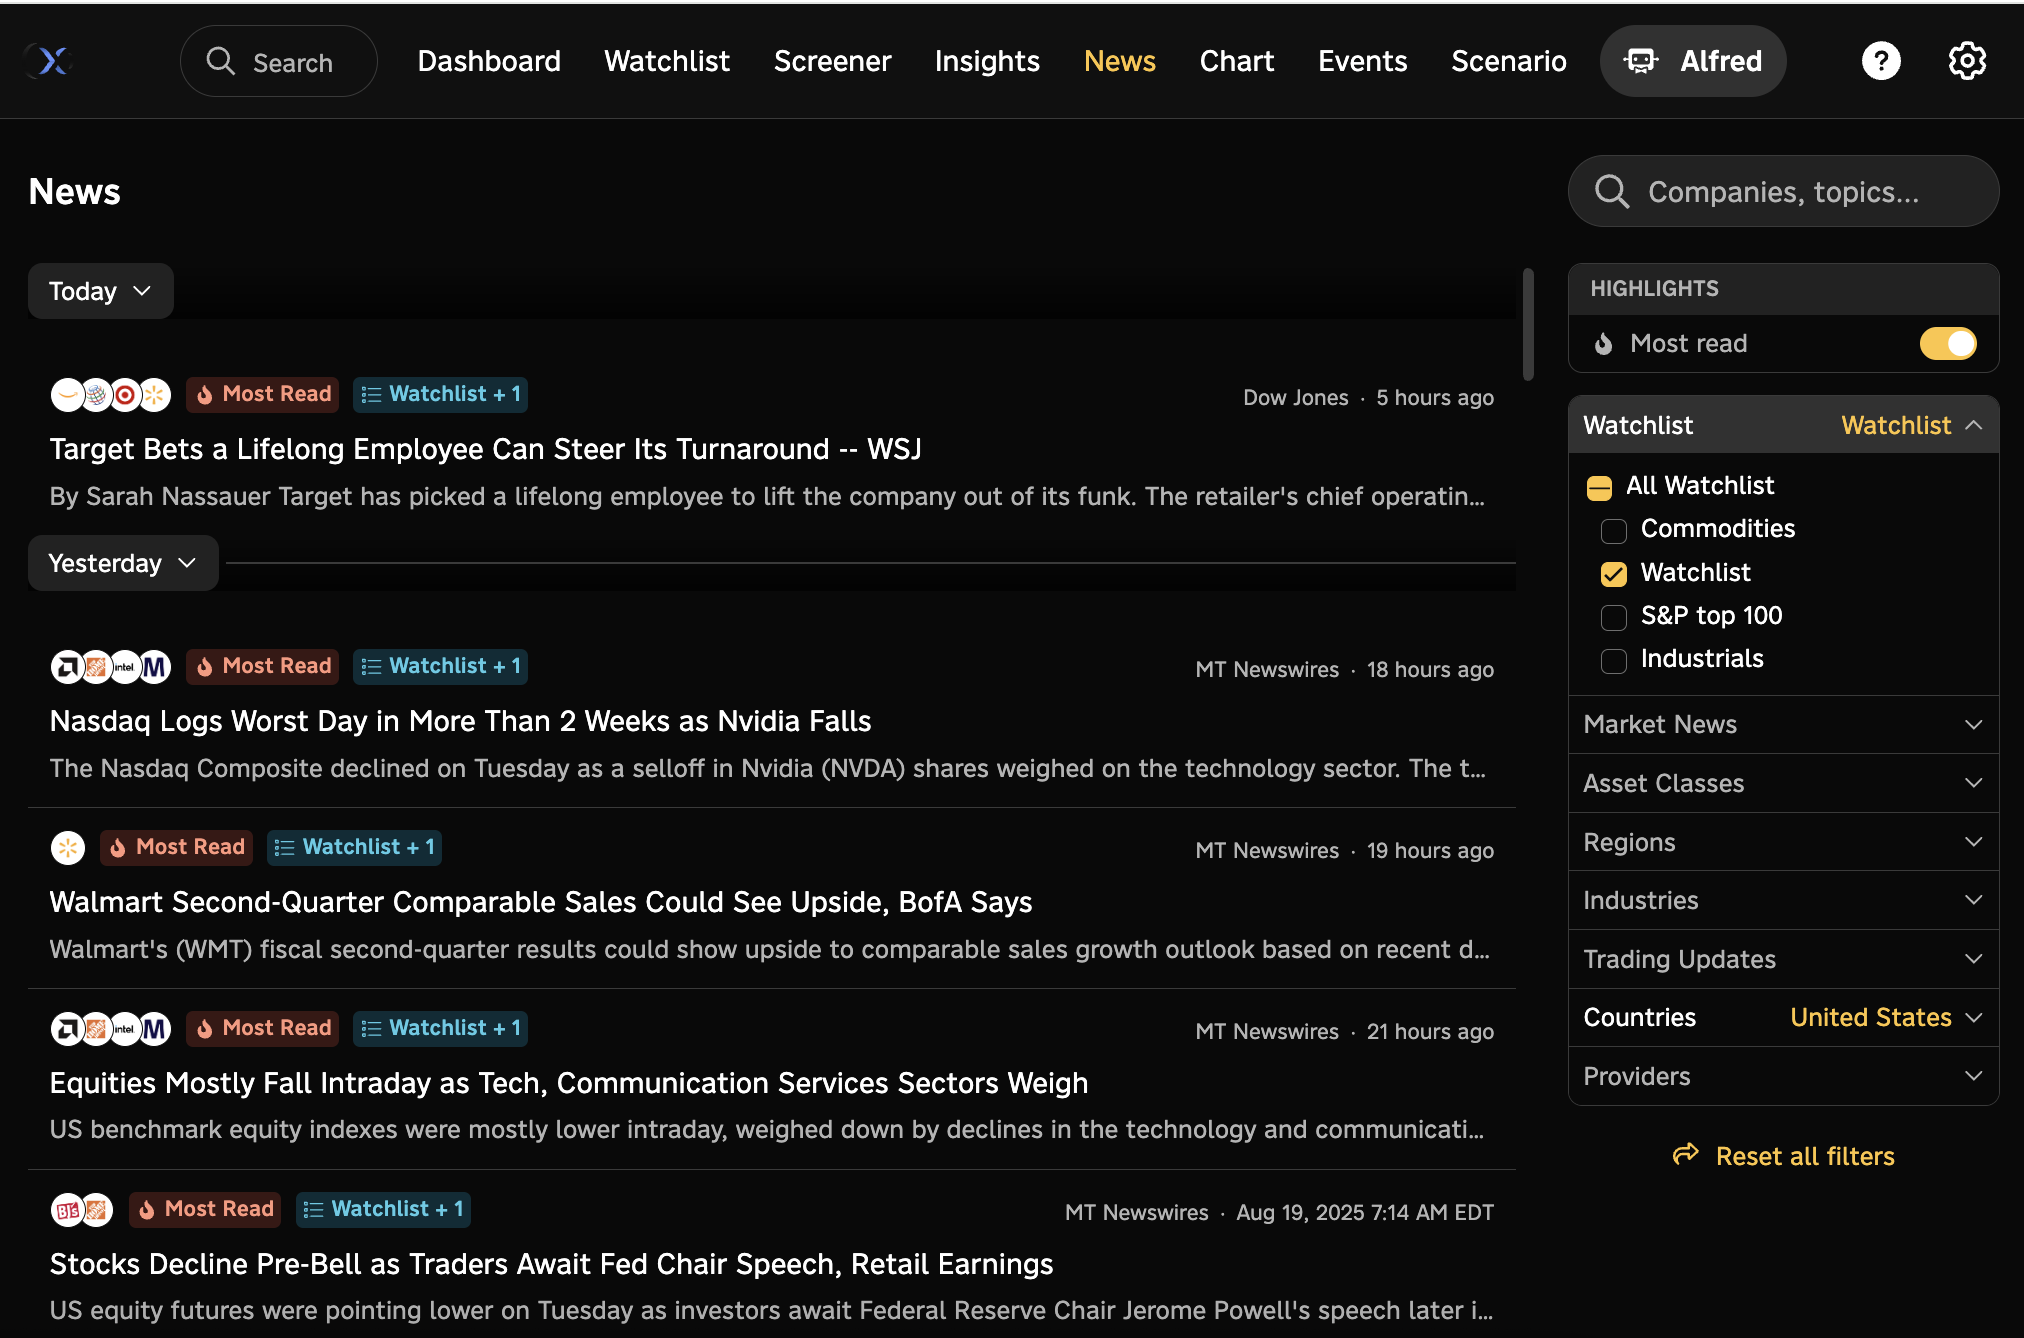The image size is (2024, 1338).
Task: Click Most Read badge on Stocks Decline article
Action: 205,1209
